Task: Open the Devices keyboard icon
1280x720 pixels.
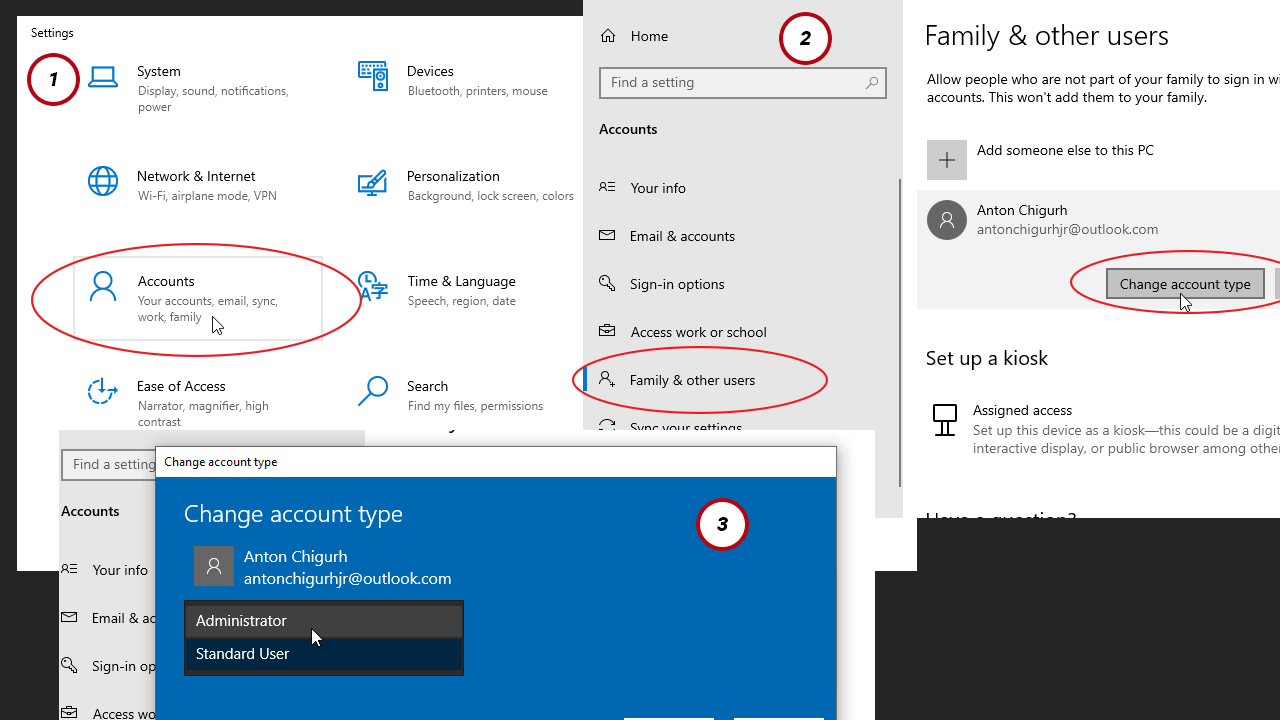Action: pyautogui.click(x=372, y=76)
